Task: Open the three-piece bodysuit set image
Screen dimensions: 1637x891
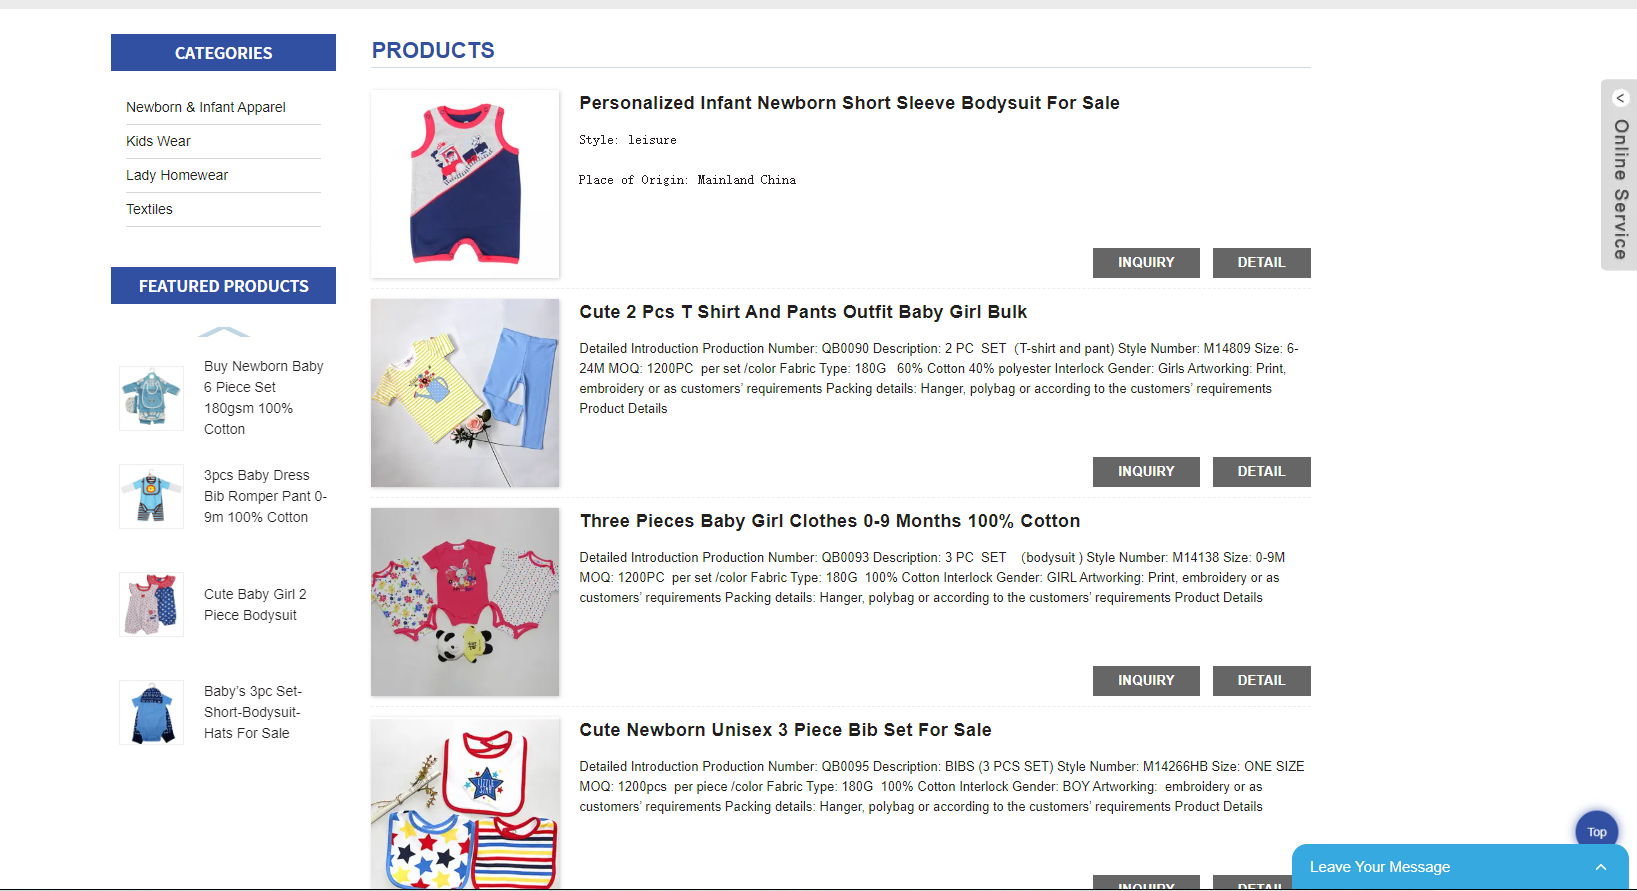Action: click(465, 602)
